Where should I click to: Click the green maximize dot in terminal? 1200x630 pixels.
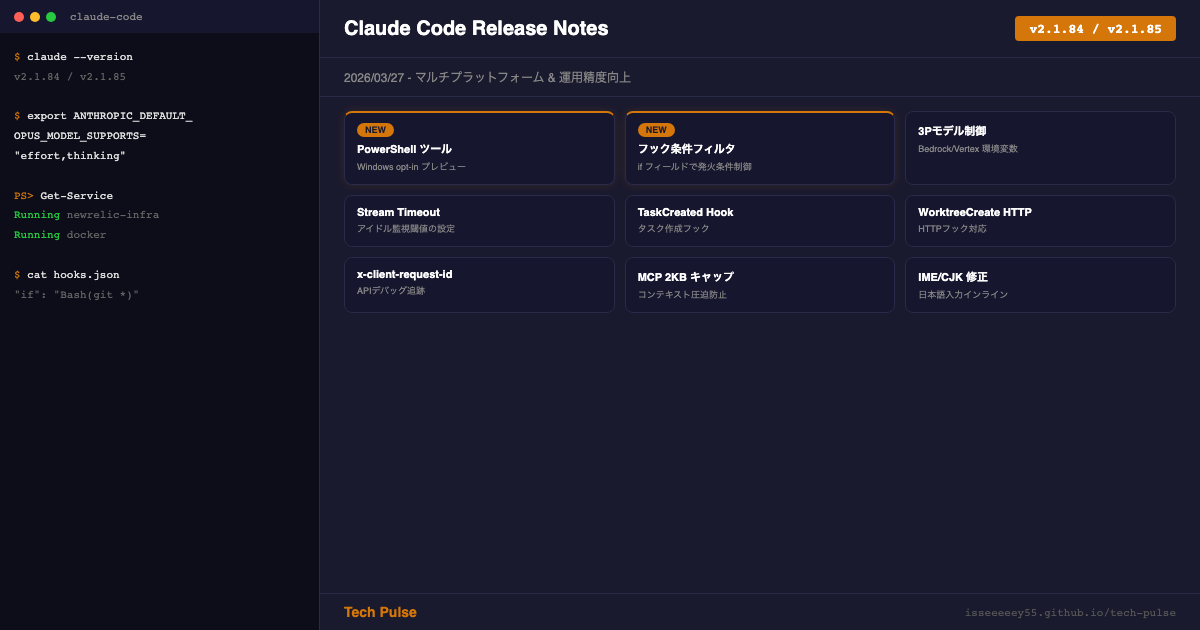(x=51, y=17)
